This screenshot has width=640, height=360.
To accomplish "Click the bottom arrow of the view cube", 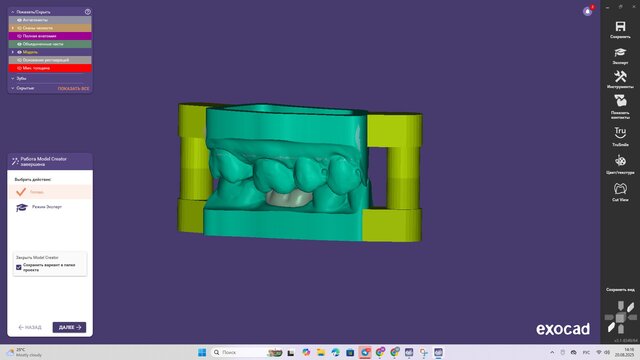I will tap(620, 329).
